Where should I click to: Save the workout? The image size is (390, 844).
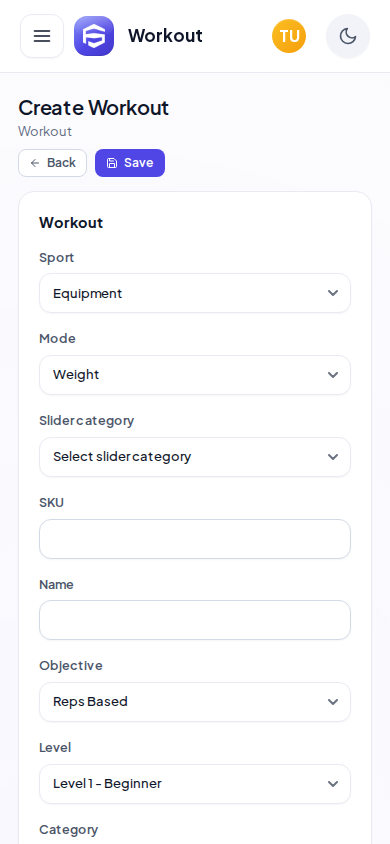click(x=130, y=163)
